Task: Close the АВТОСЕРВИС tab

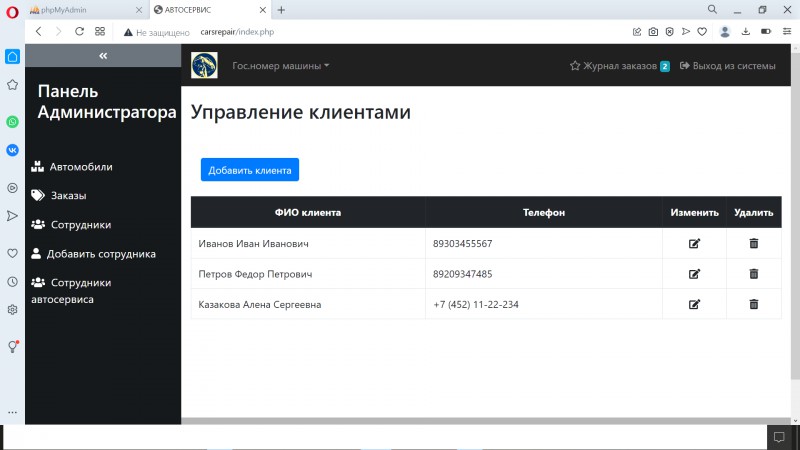Action: pos(263,10)
